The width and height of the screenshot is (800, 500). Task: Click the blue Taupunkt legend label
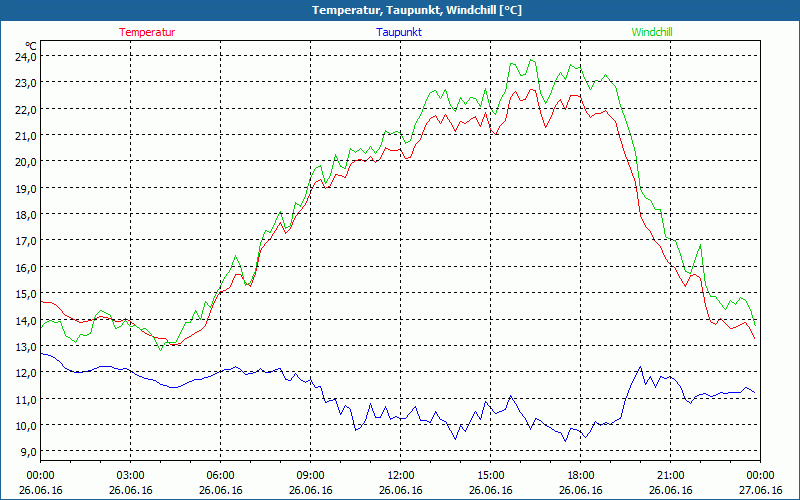point(399,32)
